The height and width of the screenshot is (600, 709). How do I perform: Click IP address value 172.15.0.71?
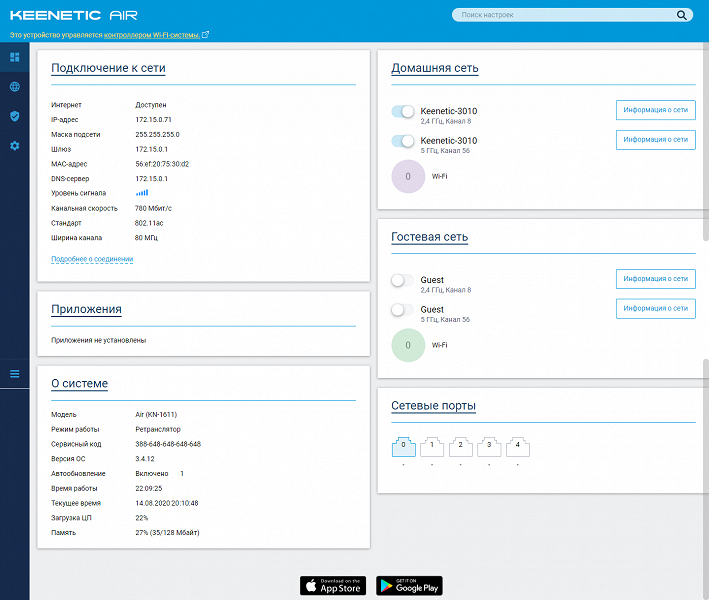pyautogui.click(x=153, y=119)
